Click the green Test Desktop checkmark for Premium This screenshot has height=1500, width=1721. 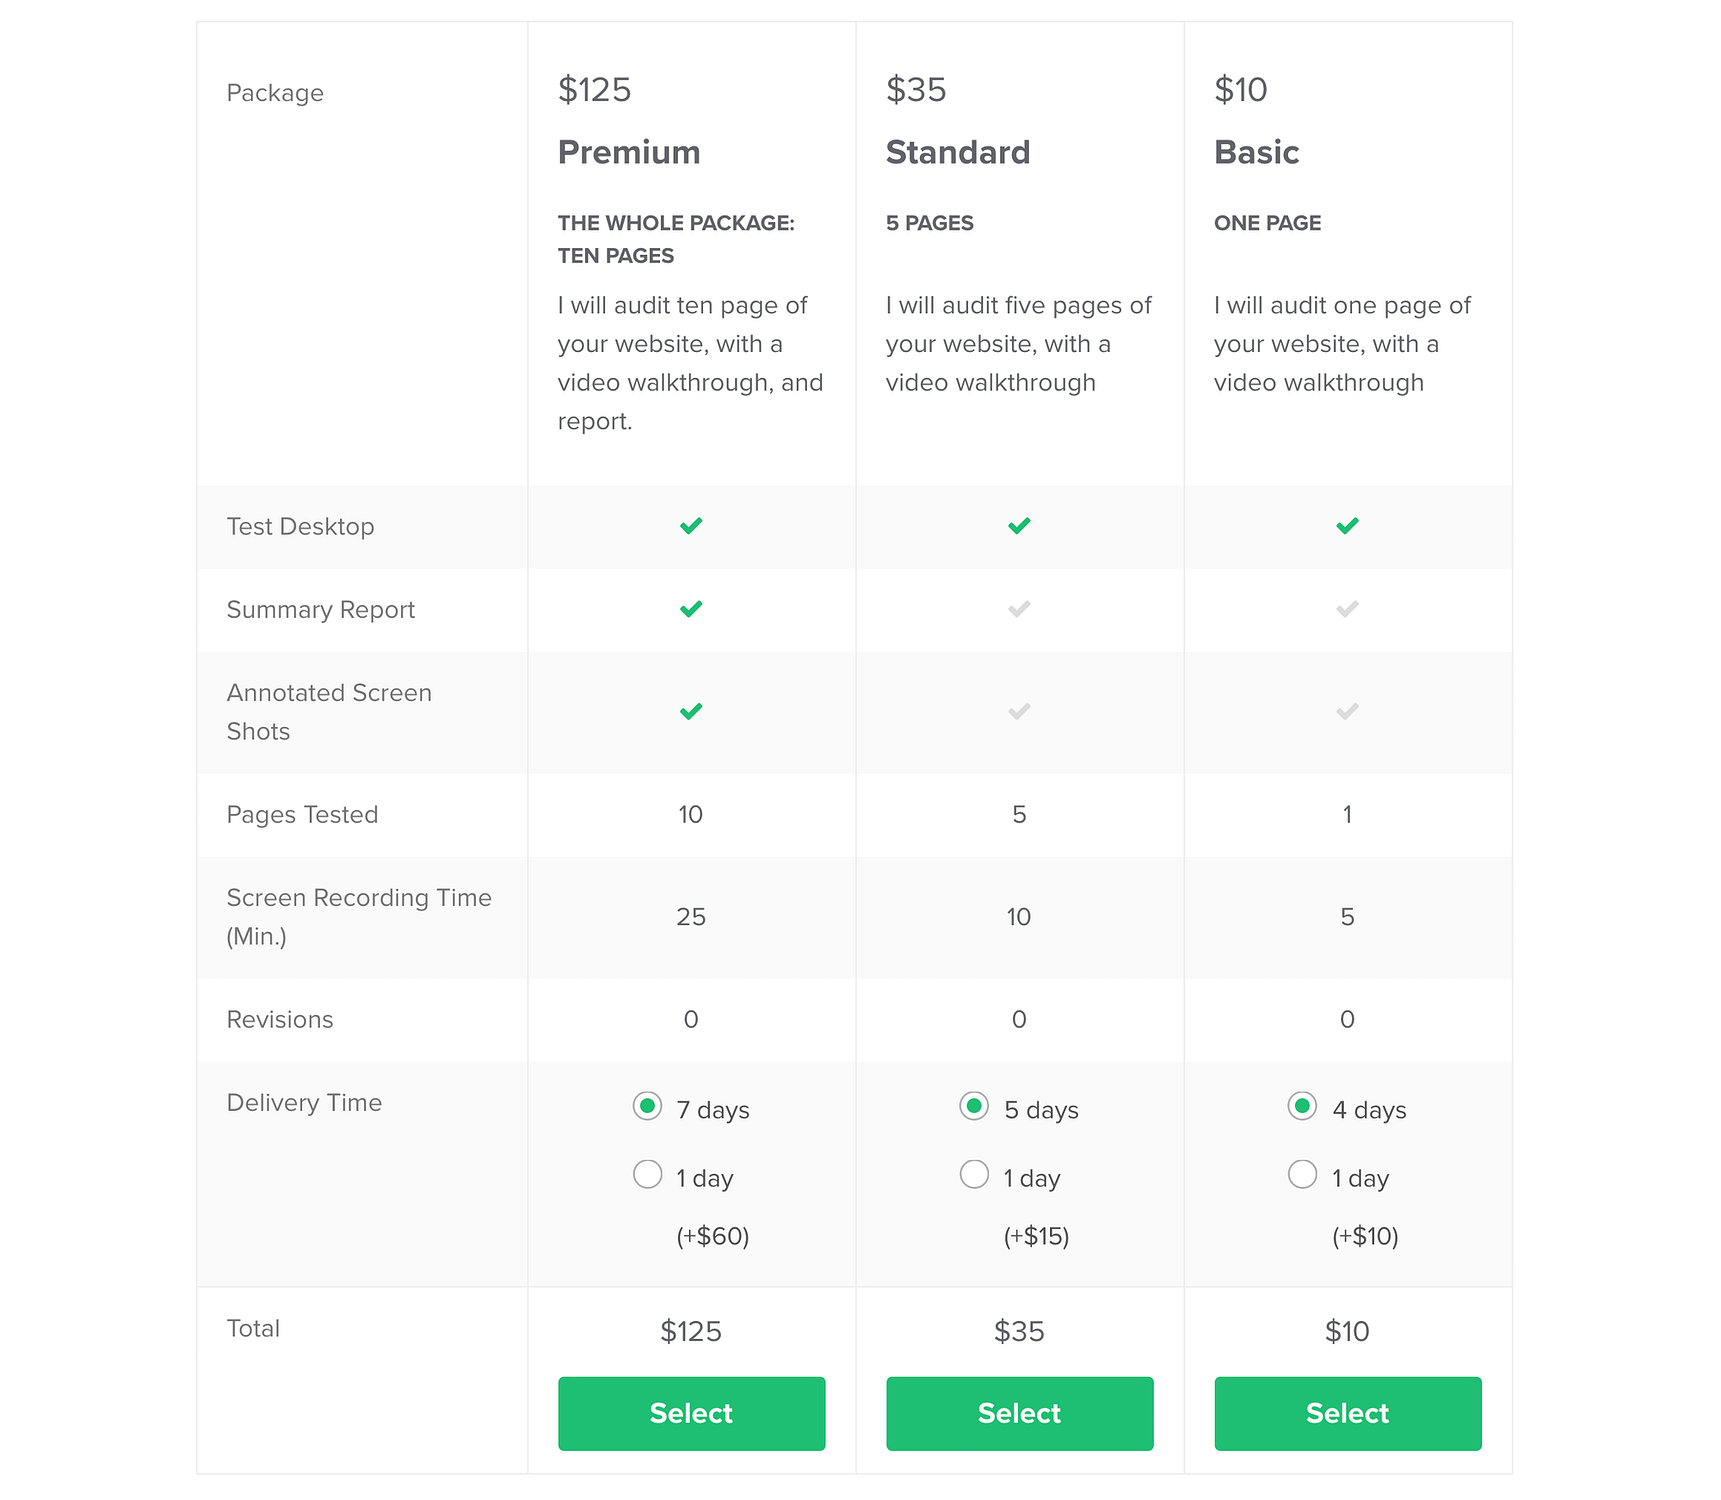click(690, 525)
